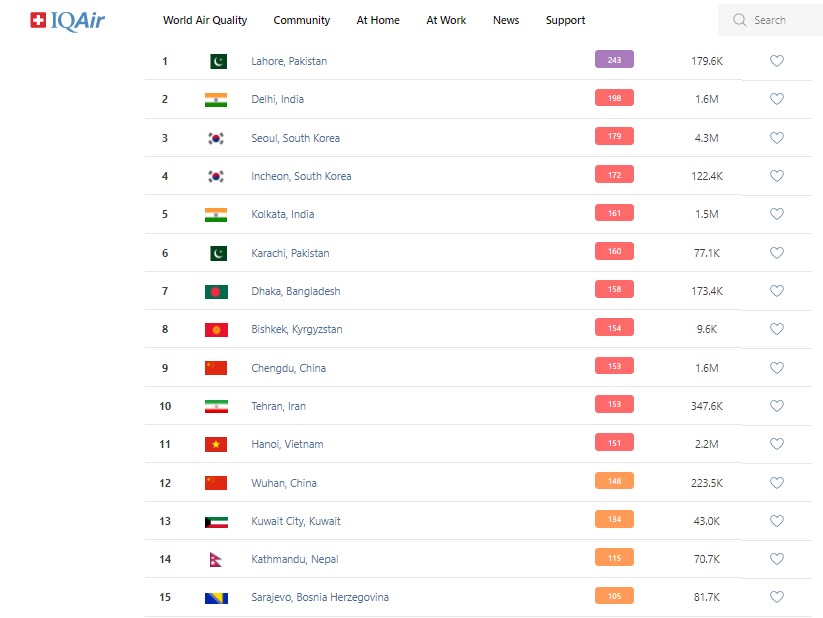The width and height of the screenshot is (823, 618).
Task: Expand the Community menu
Action: click(302, 20)
